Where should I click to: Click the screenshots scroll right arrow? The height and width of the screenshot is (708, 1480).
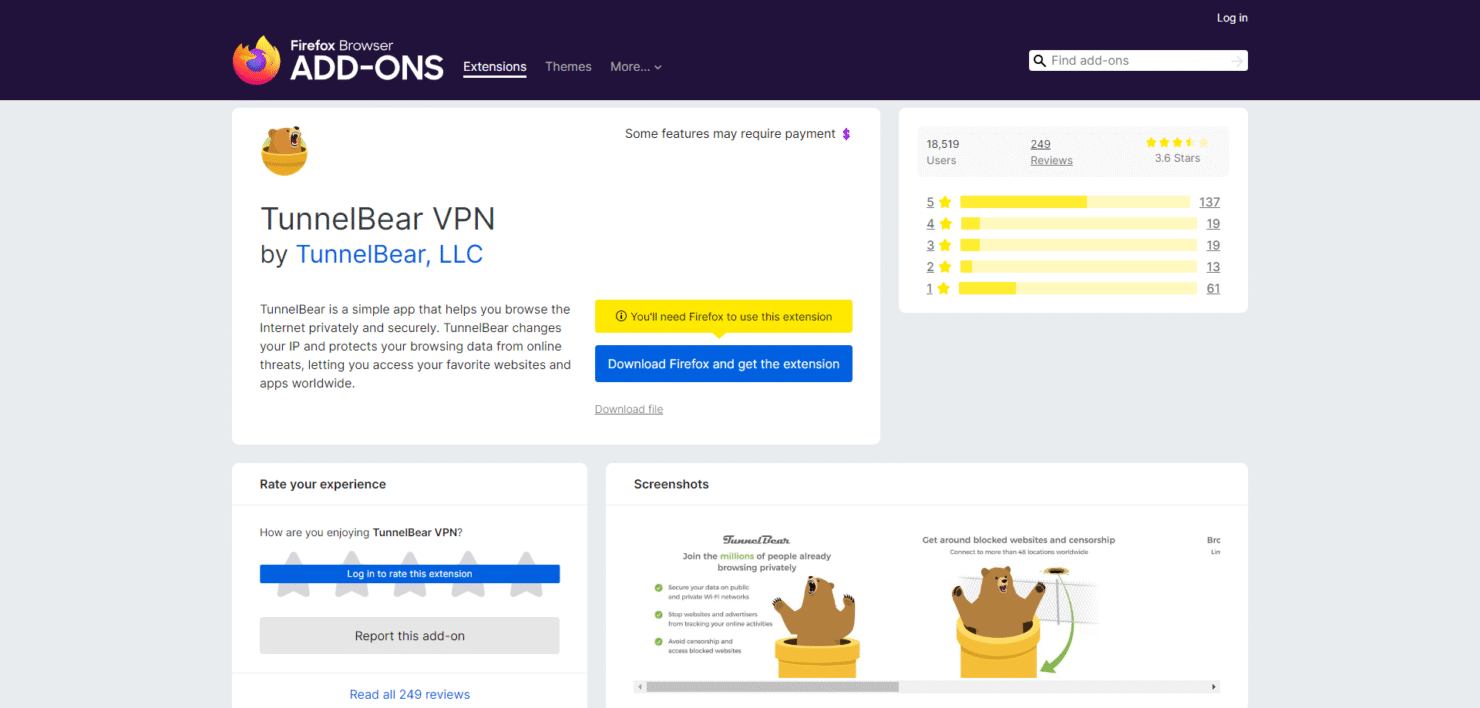click(x=1214, y=687)
